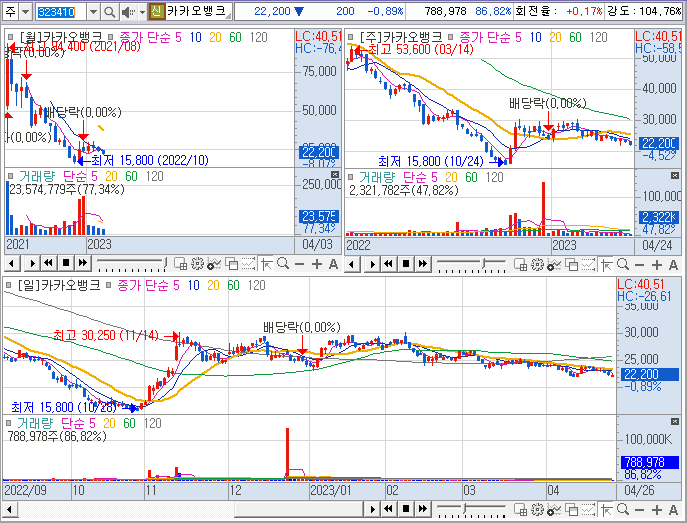
Task: Click magnifier zoom tool in monthly chart toolbar
Action: (283, 264)
